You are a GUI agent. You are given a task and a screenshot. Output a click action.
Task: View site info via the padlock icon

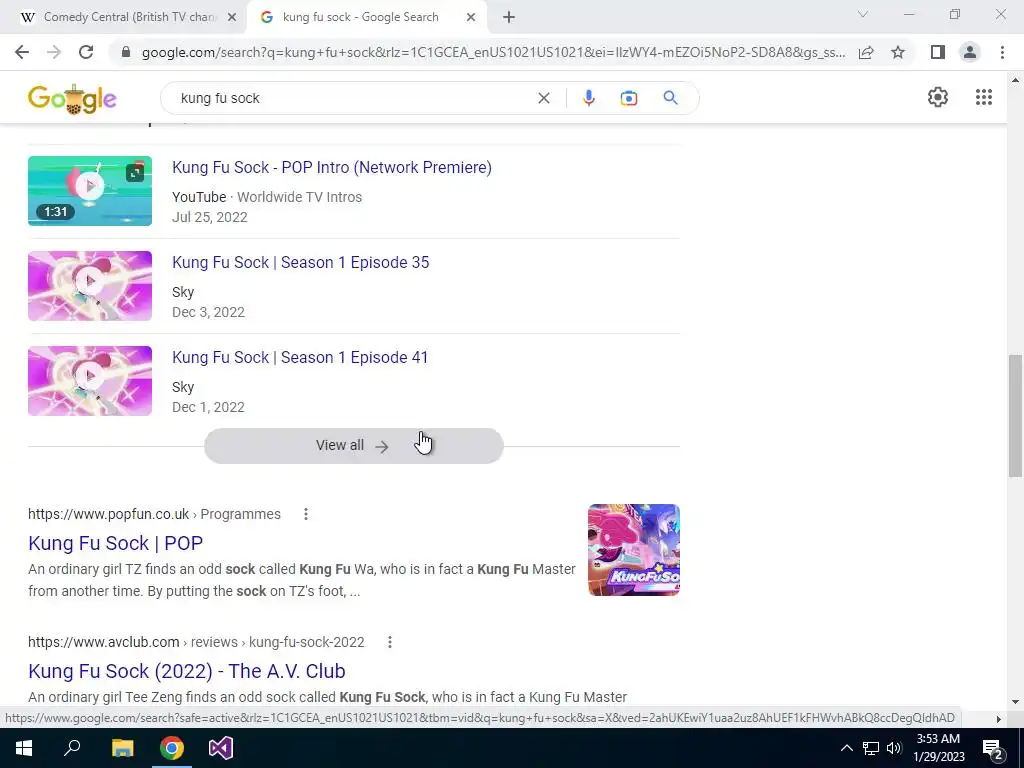click(x=126, y=52)
